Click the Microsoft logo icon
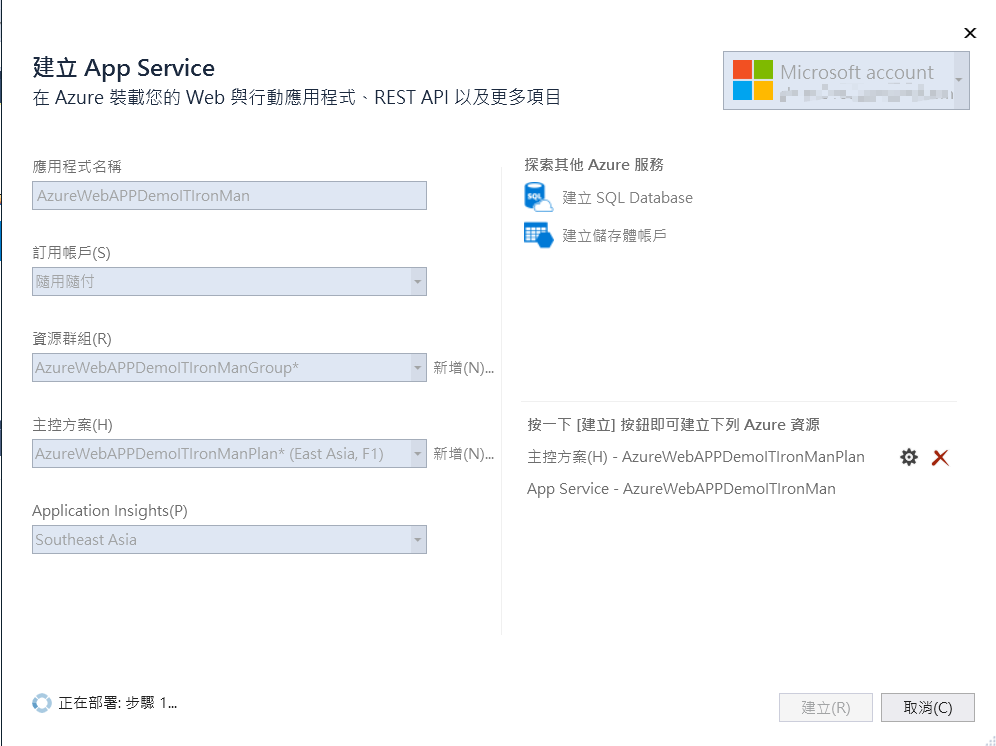 [x=753, y=80]
